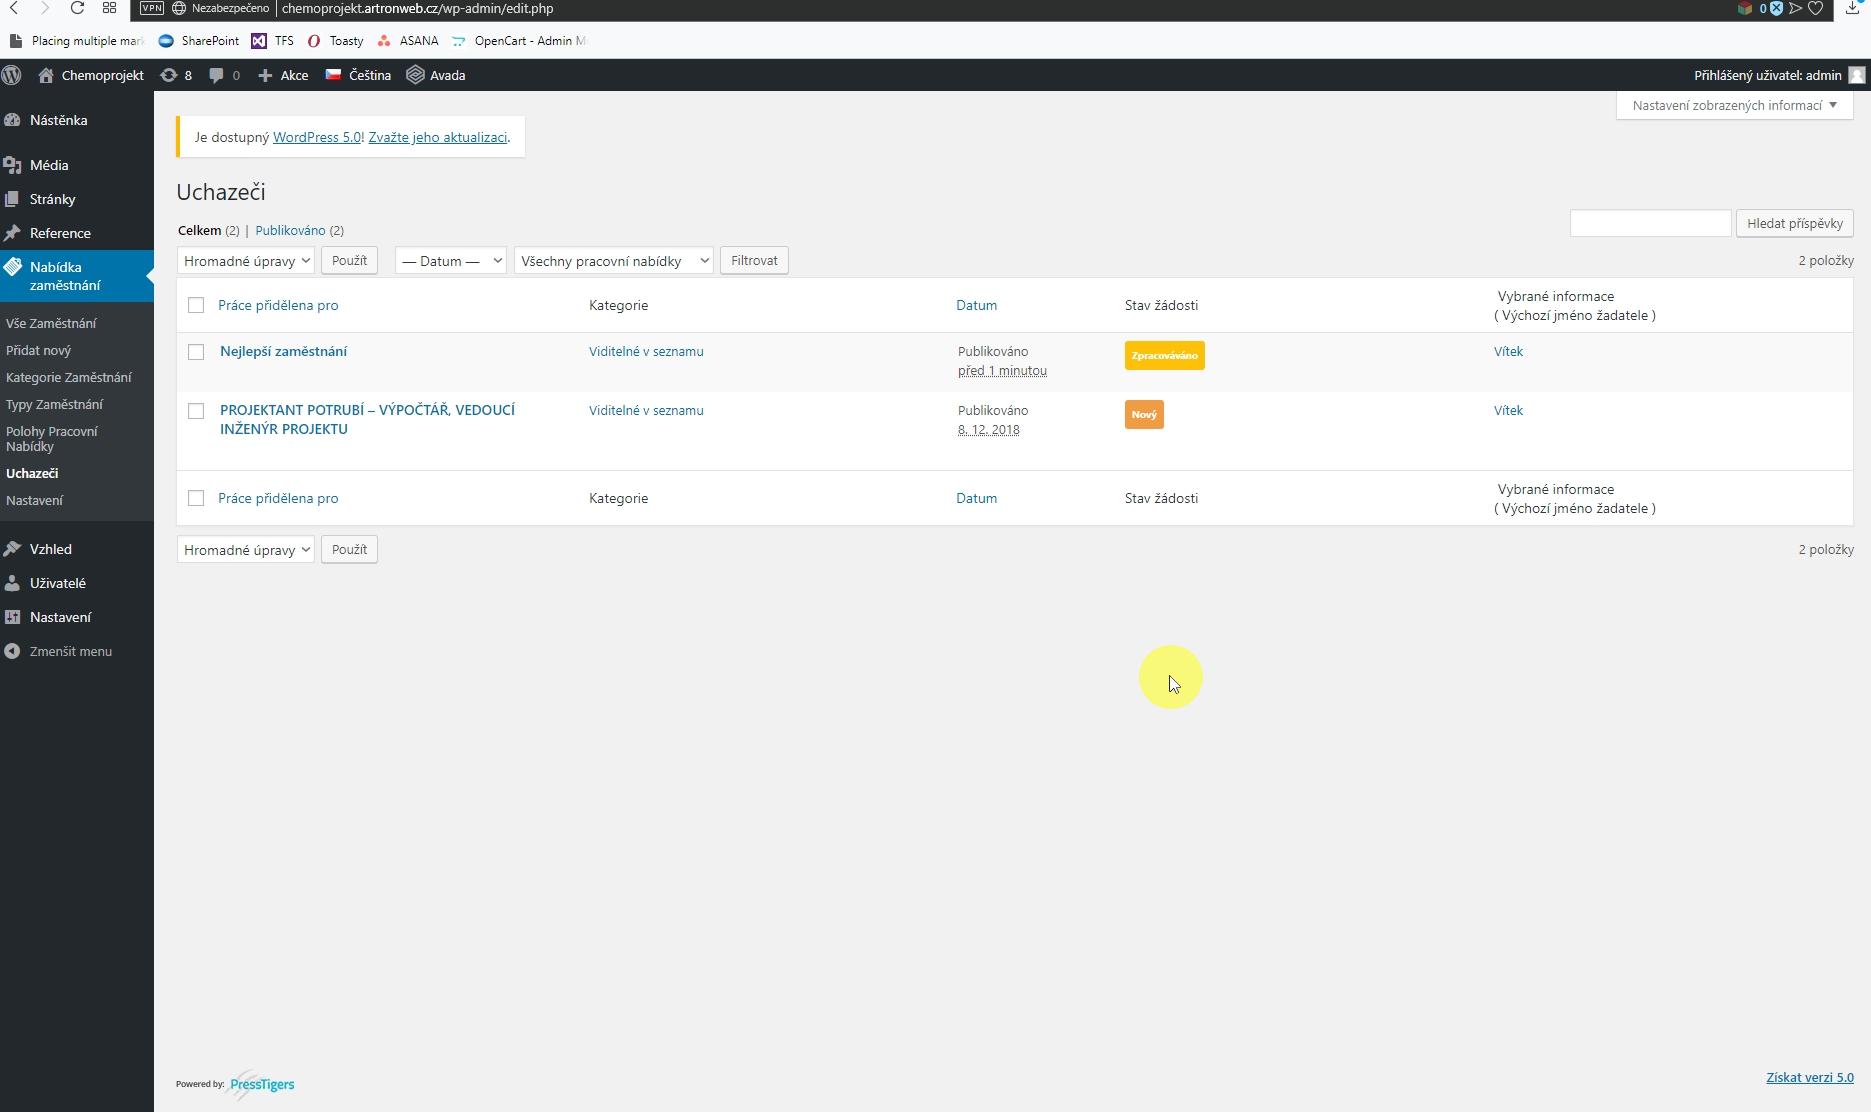Image resolution: width=1871 pixels, height=1112 pixels.
Task: Open Kategorie Zaměstnání submenu item
Action: [x=68, y=377]
